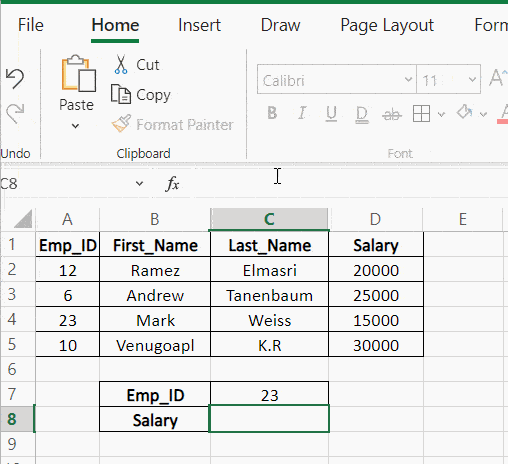
Task: Select row 6 header
Action: tap(18, 369)
